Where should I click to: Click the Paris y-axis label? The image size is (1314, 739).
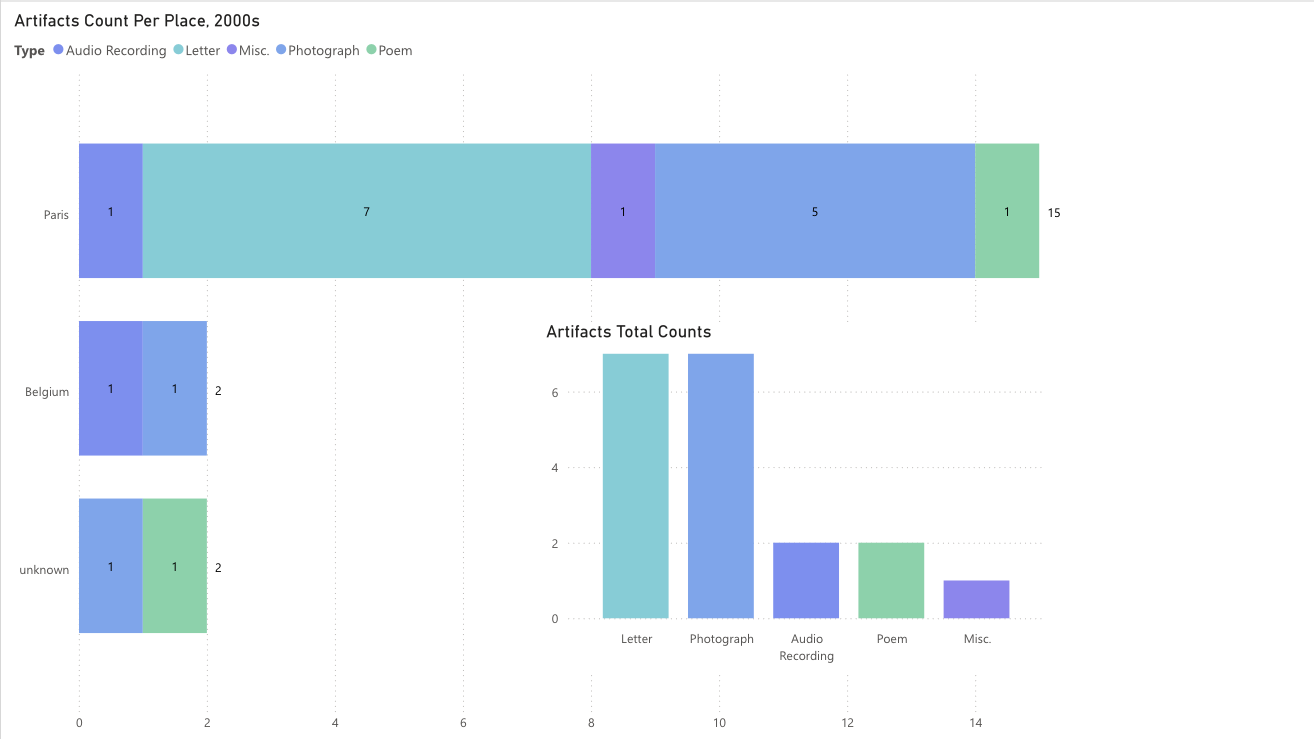pyautogui.click(x=56, y=214)
